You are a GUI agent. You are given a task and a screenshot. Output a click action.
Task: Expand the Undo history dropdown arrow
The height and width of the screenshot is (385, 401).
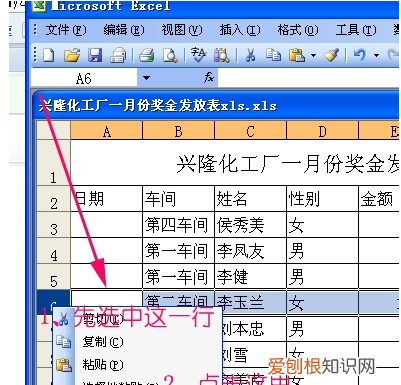click(x=376, y=55)
